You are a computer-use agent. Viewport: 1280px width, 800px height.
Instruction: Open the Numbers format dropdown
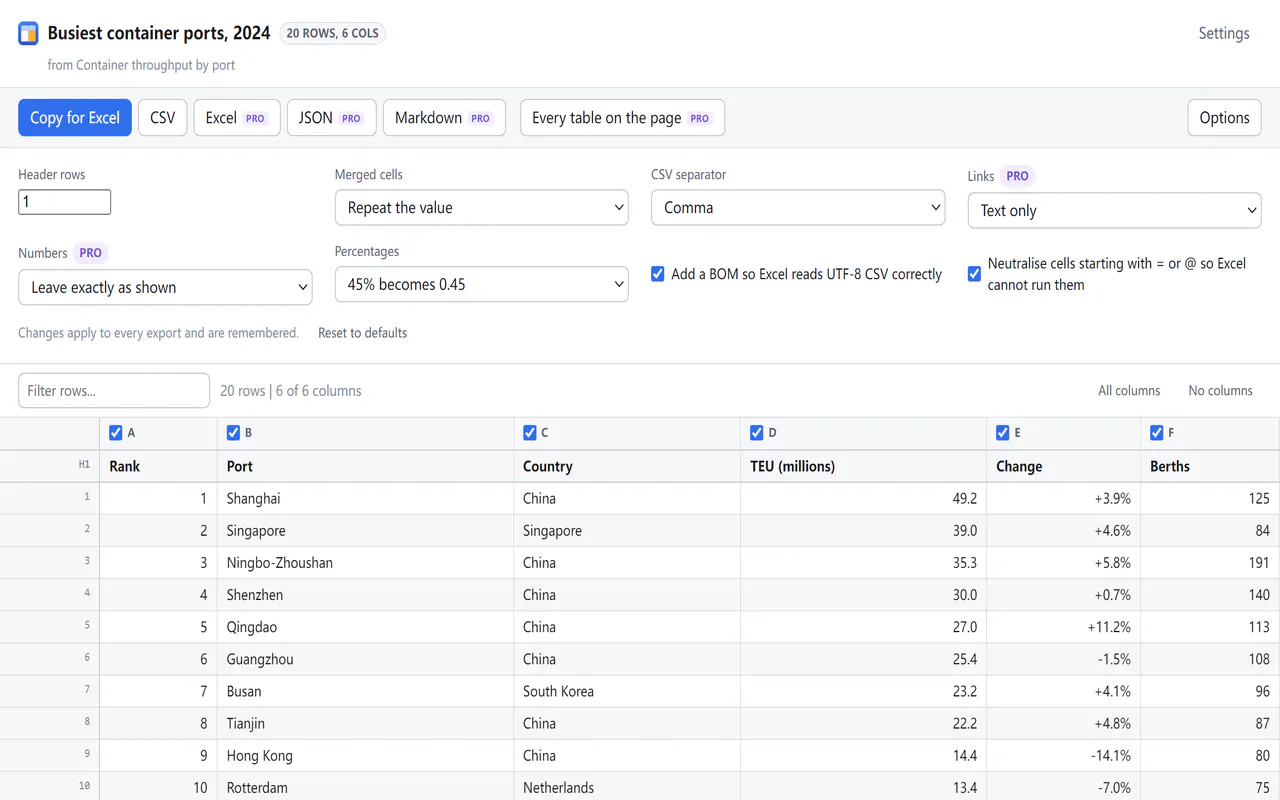(x=165, y=287)
